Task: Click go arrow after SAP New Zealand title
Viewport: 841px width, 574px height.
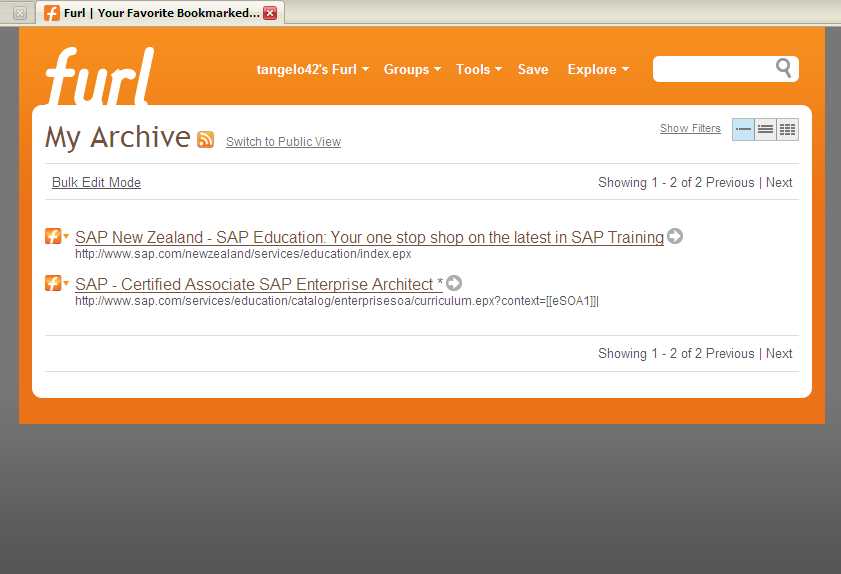Action: (x=675, y=236)
